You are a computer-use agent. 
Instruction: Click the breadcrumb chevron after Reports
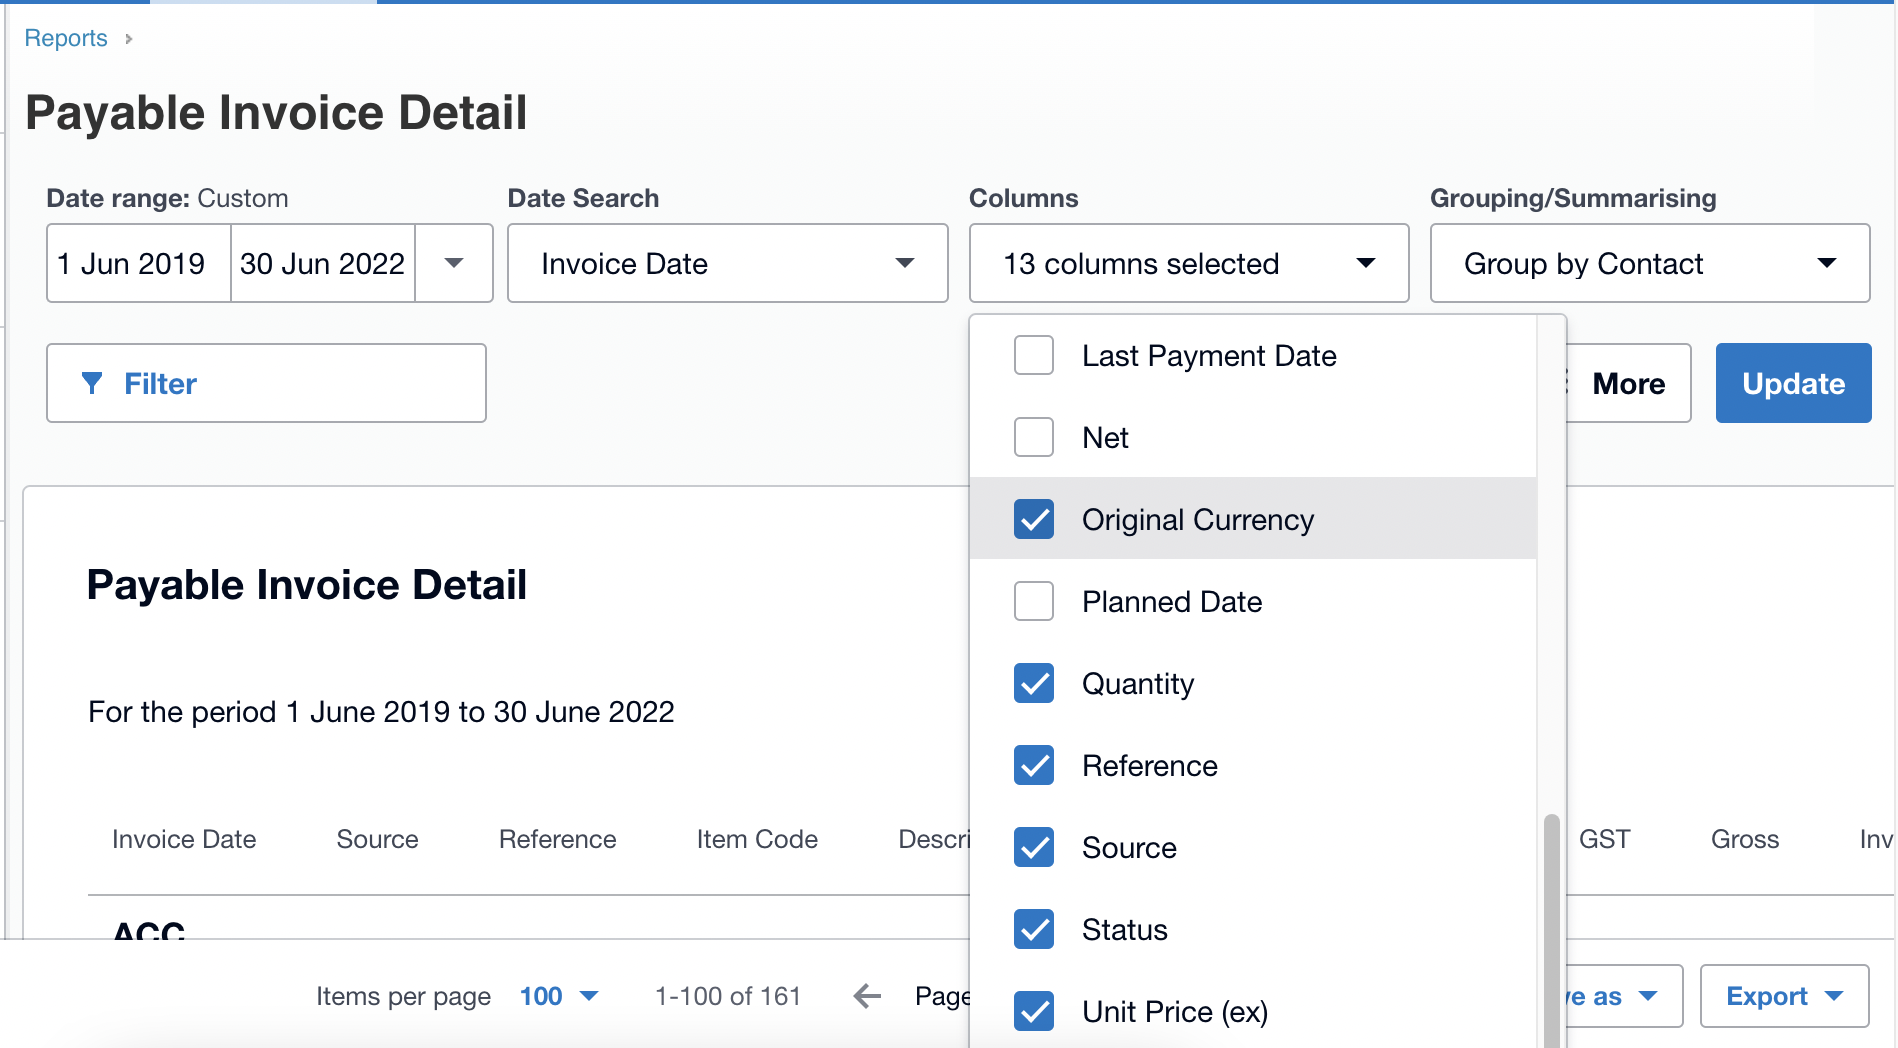[129, 39]
